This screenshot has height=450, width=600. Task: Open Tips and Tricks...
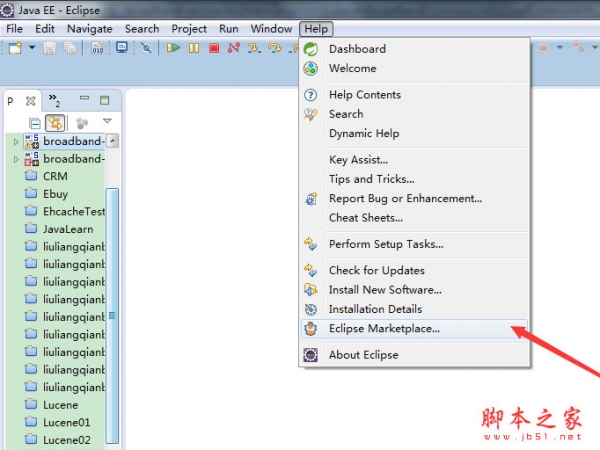point(414,179)
